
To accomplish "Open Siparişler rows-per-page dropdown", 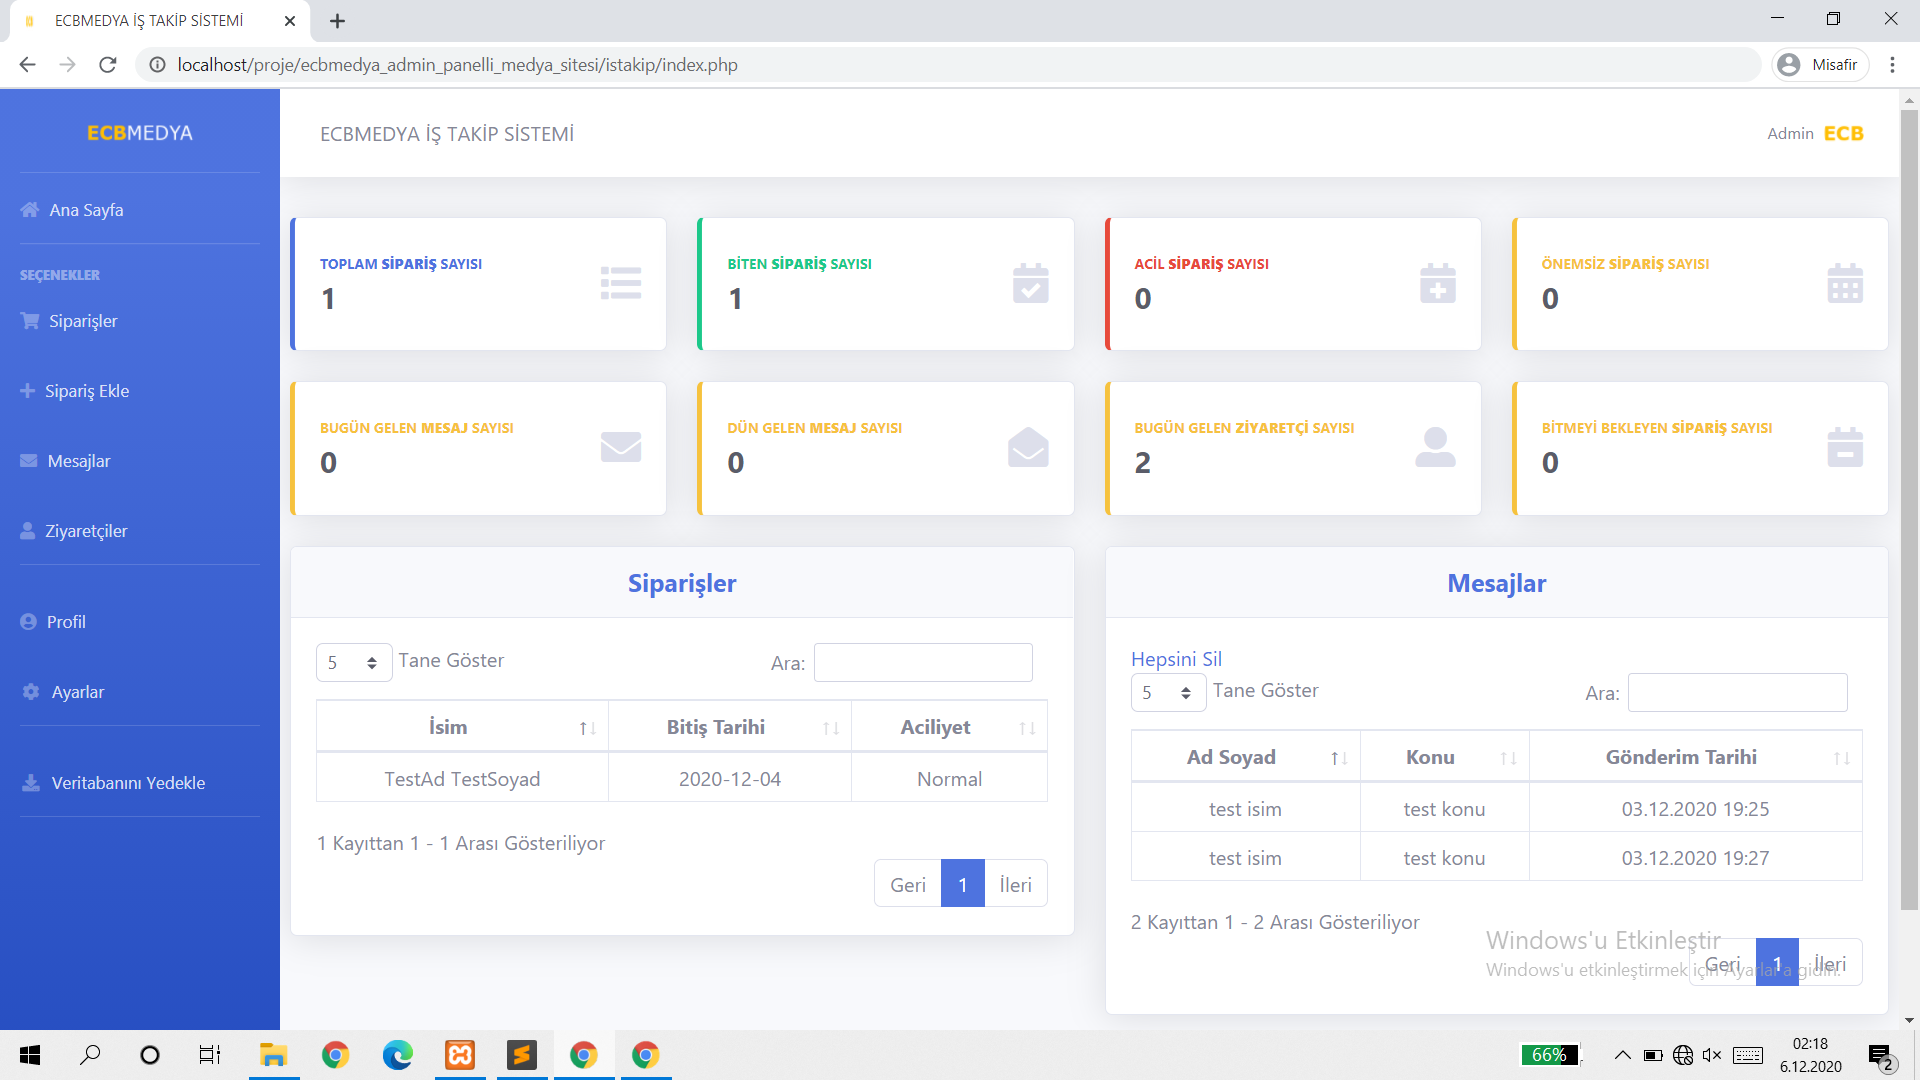I will 353,662.
